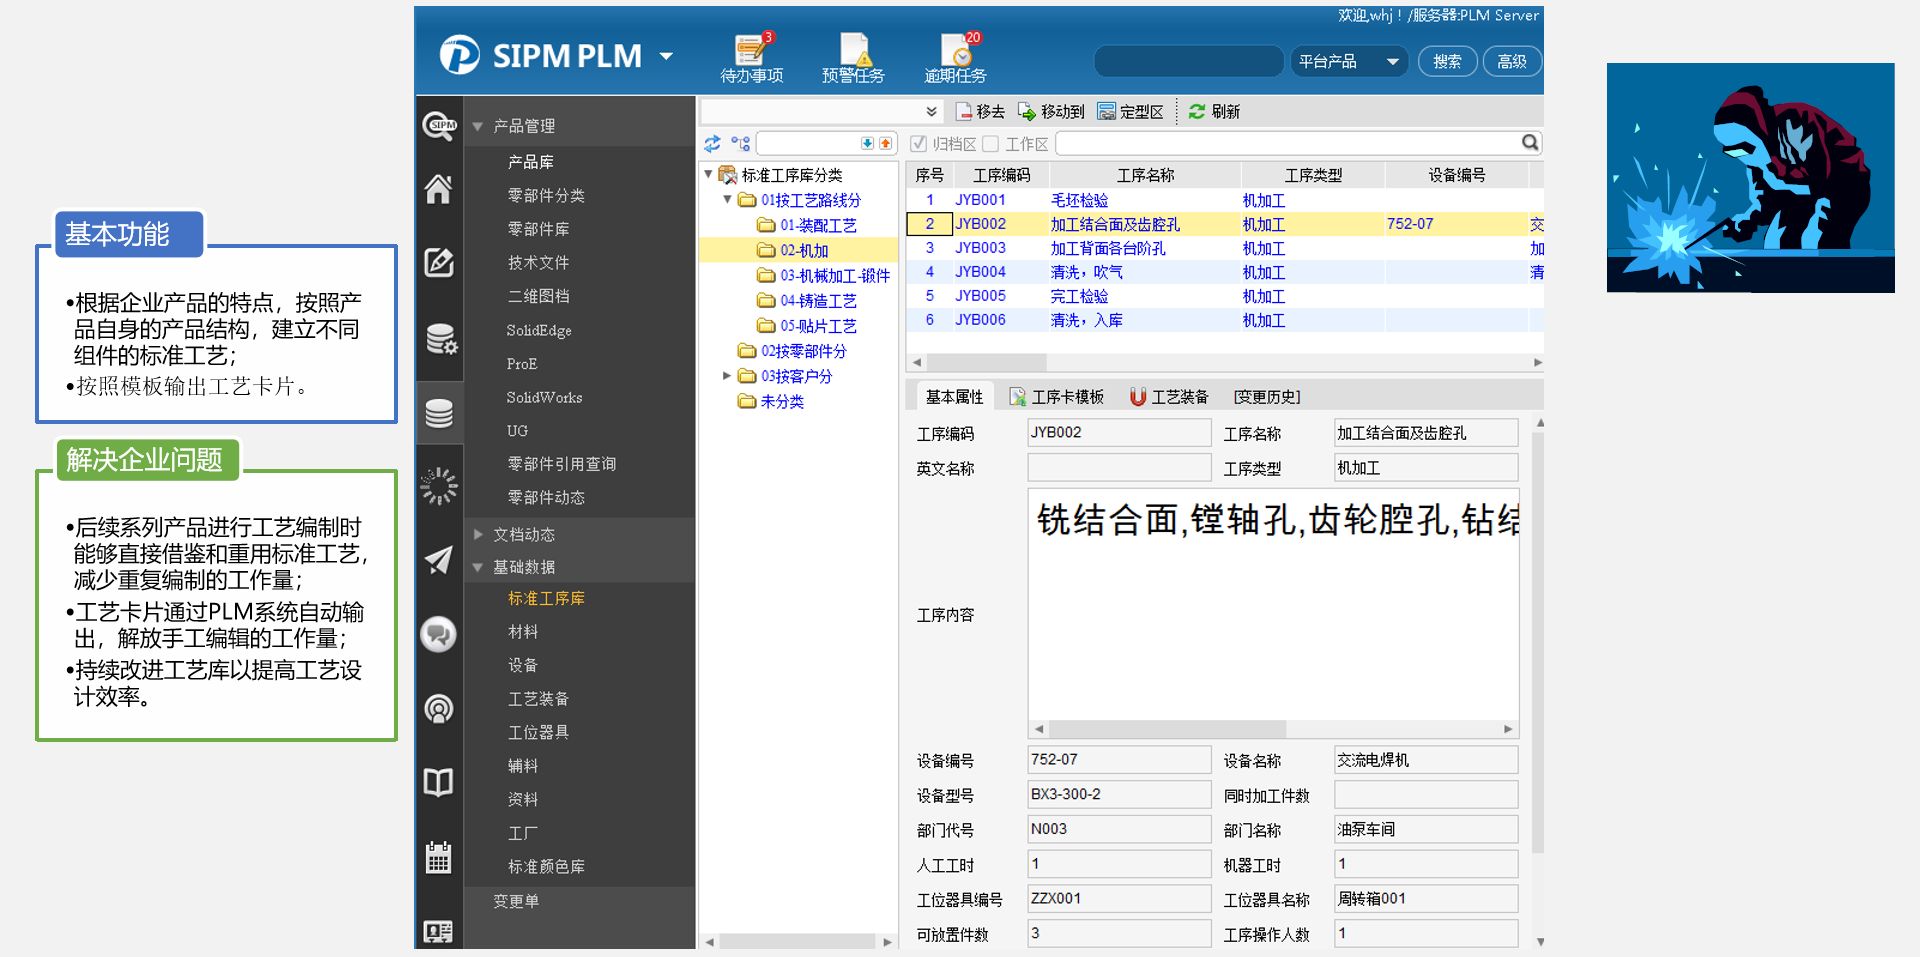
Task: Switch to the 工艺装备 tab
Action: 1169,397
